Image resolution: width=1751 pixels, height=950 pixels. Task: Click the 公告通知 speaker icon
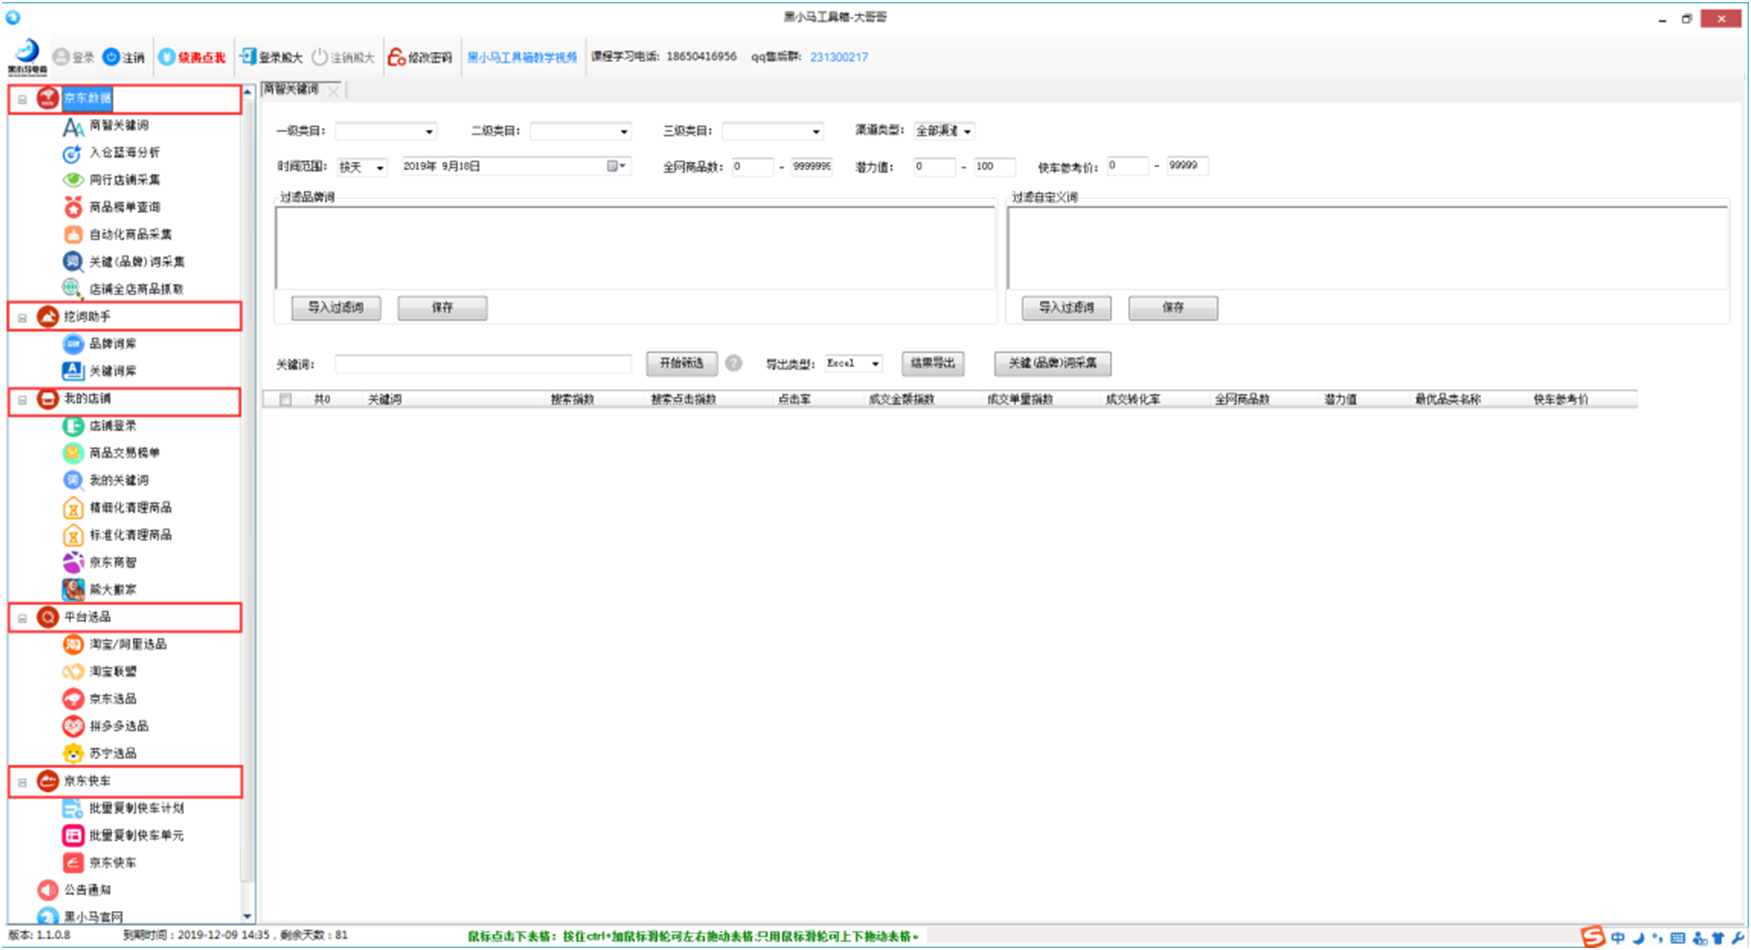click(x=47, y=889)
